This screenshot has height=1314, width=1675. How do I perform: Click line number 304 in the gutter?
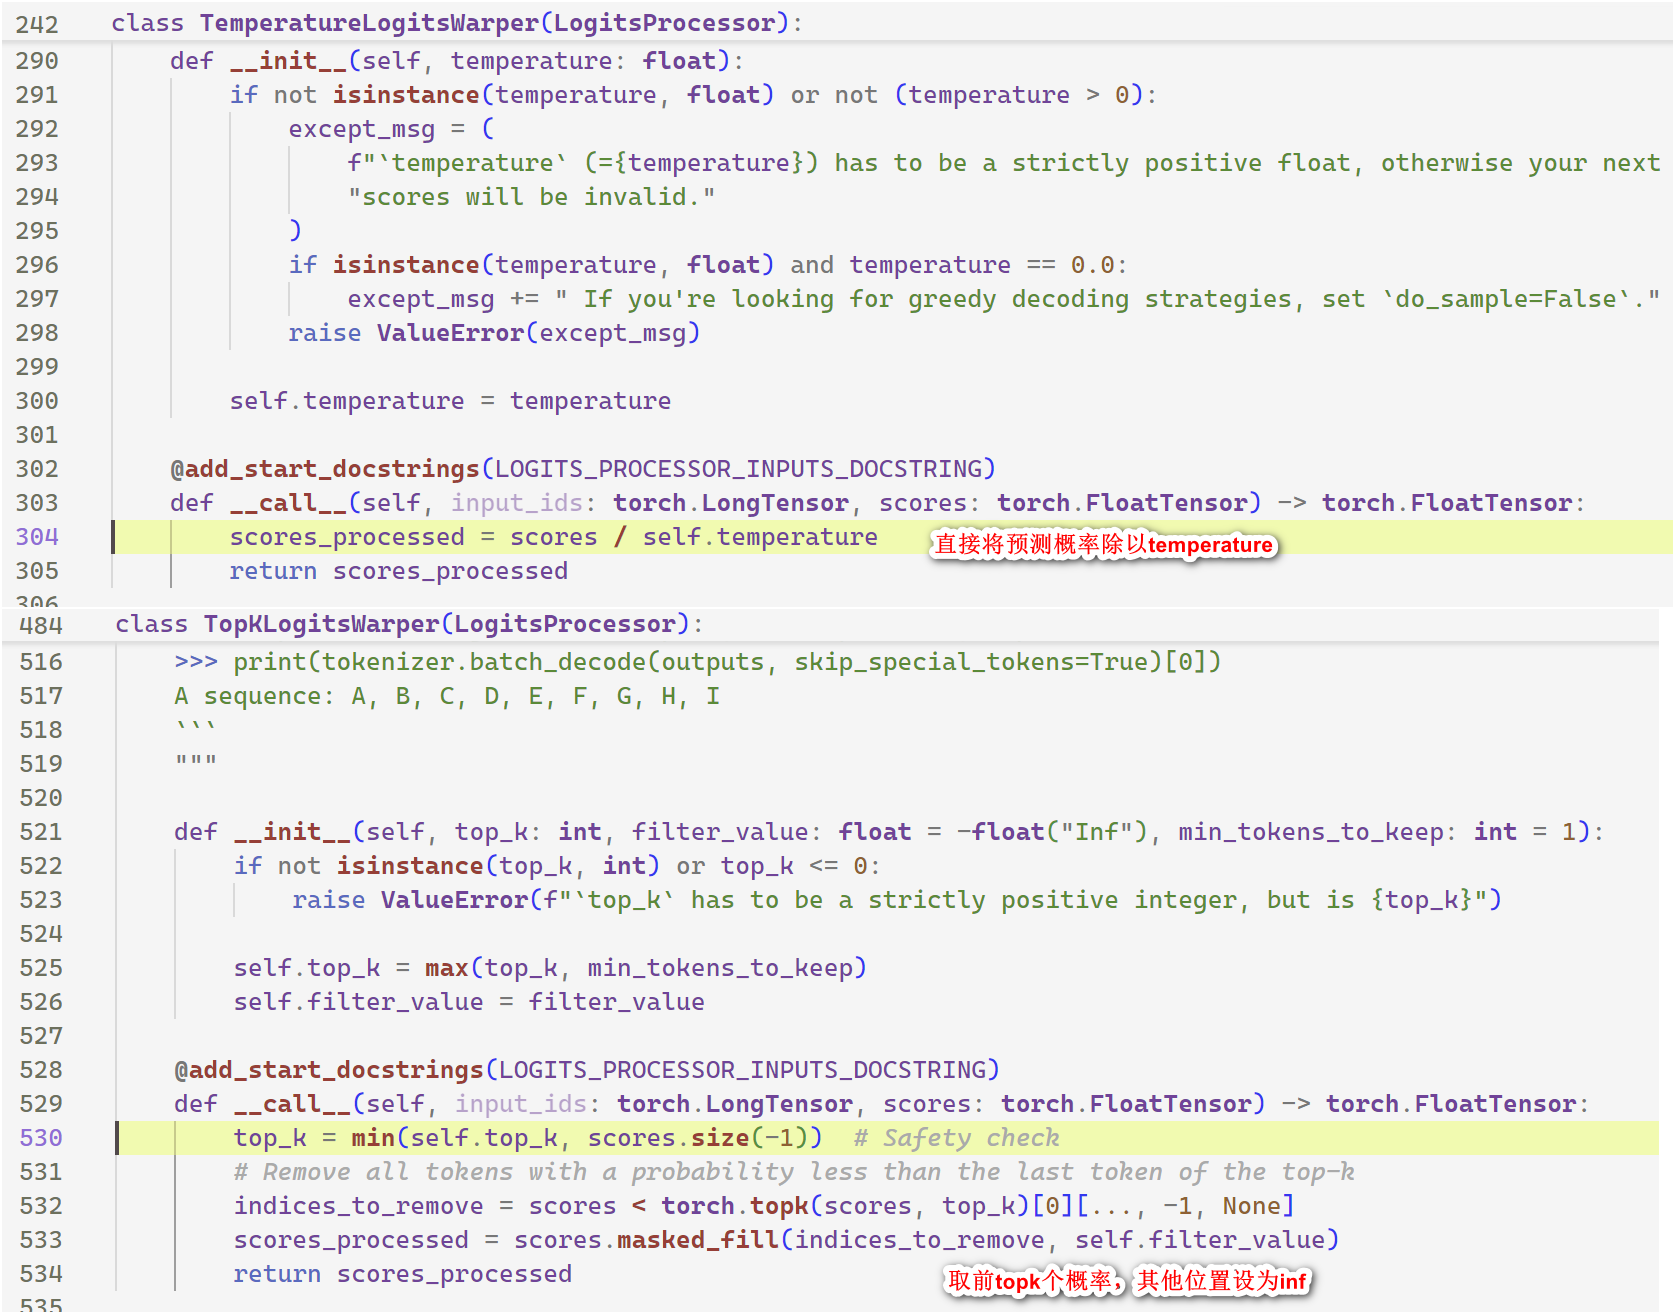(x=37, y=537)
